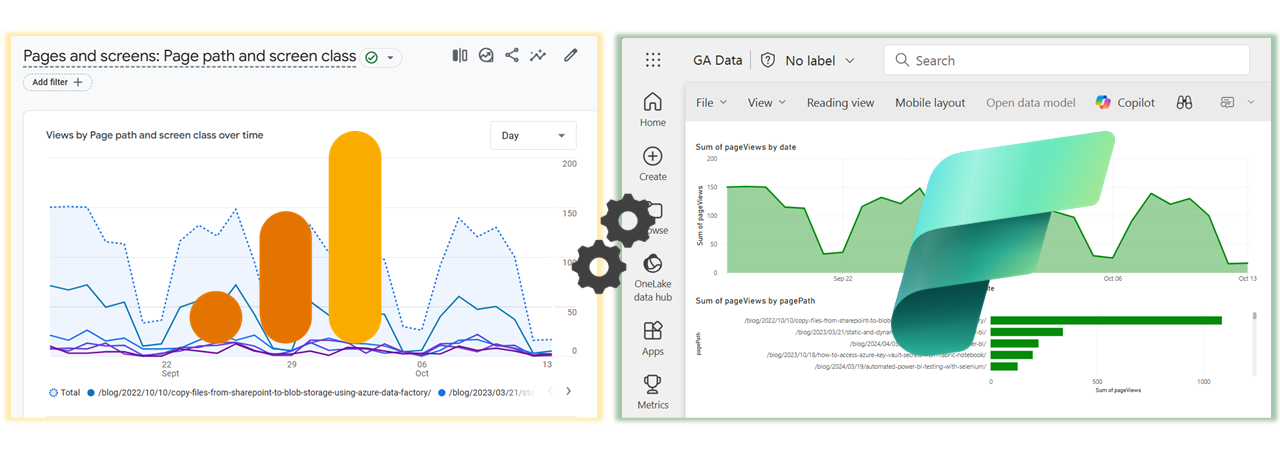
Task: Click Open data model
Action: pyautogui.click(x=1031, y=102)
